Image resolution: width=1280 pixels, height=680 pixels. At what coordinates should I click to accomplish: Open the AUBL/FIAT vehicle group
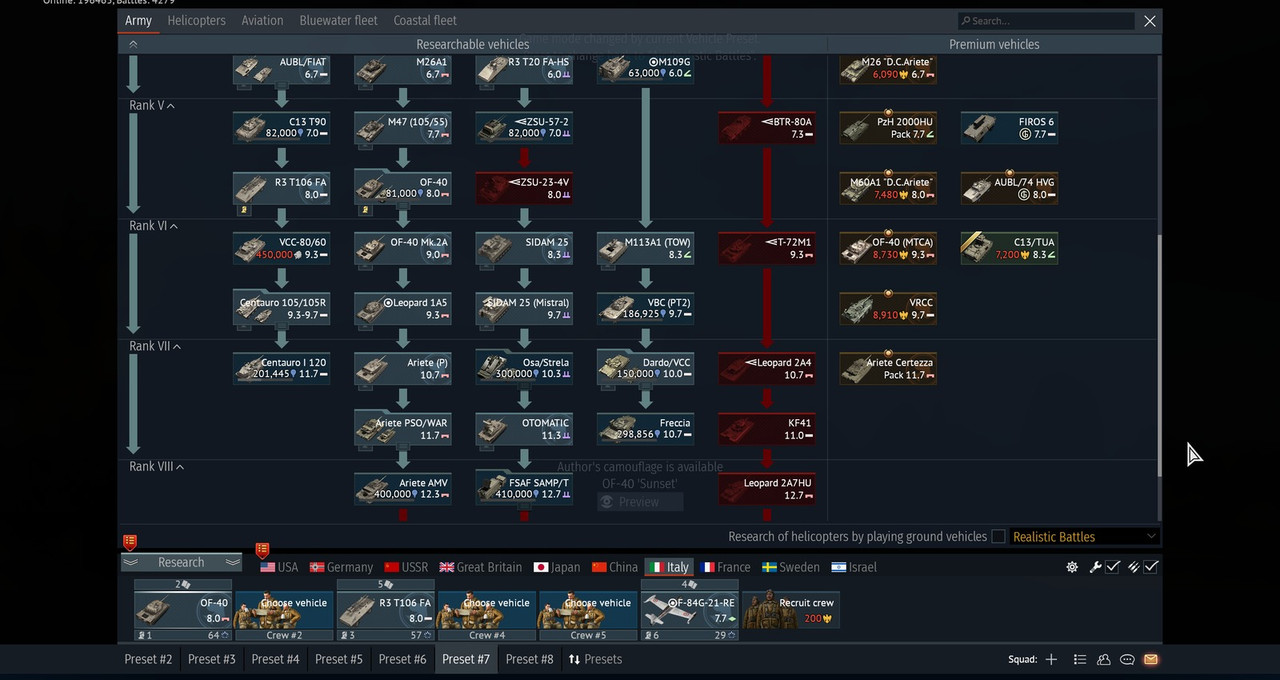(282, 68)
